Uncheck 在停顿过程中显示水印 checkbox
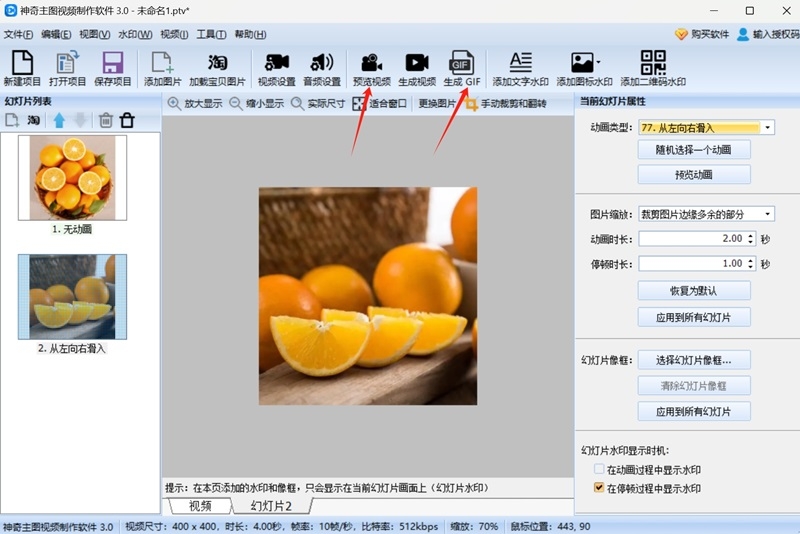800x534 pixels. (x=599, y=488)
